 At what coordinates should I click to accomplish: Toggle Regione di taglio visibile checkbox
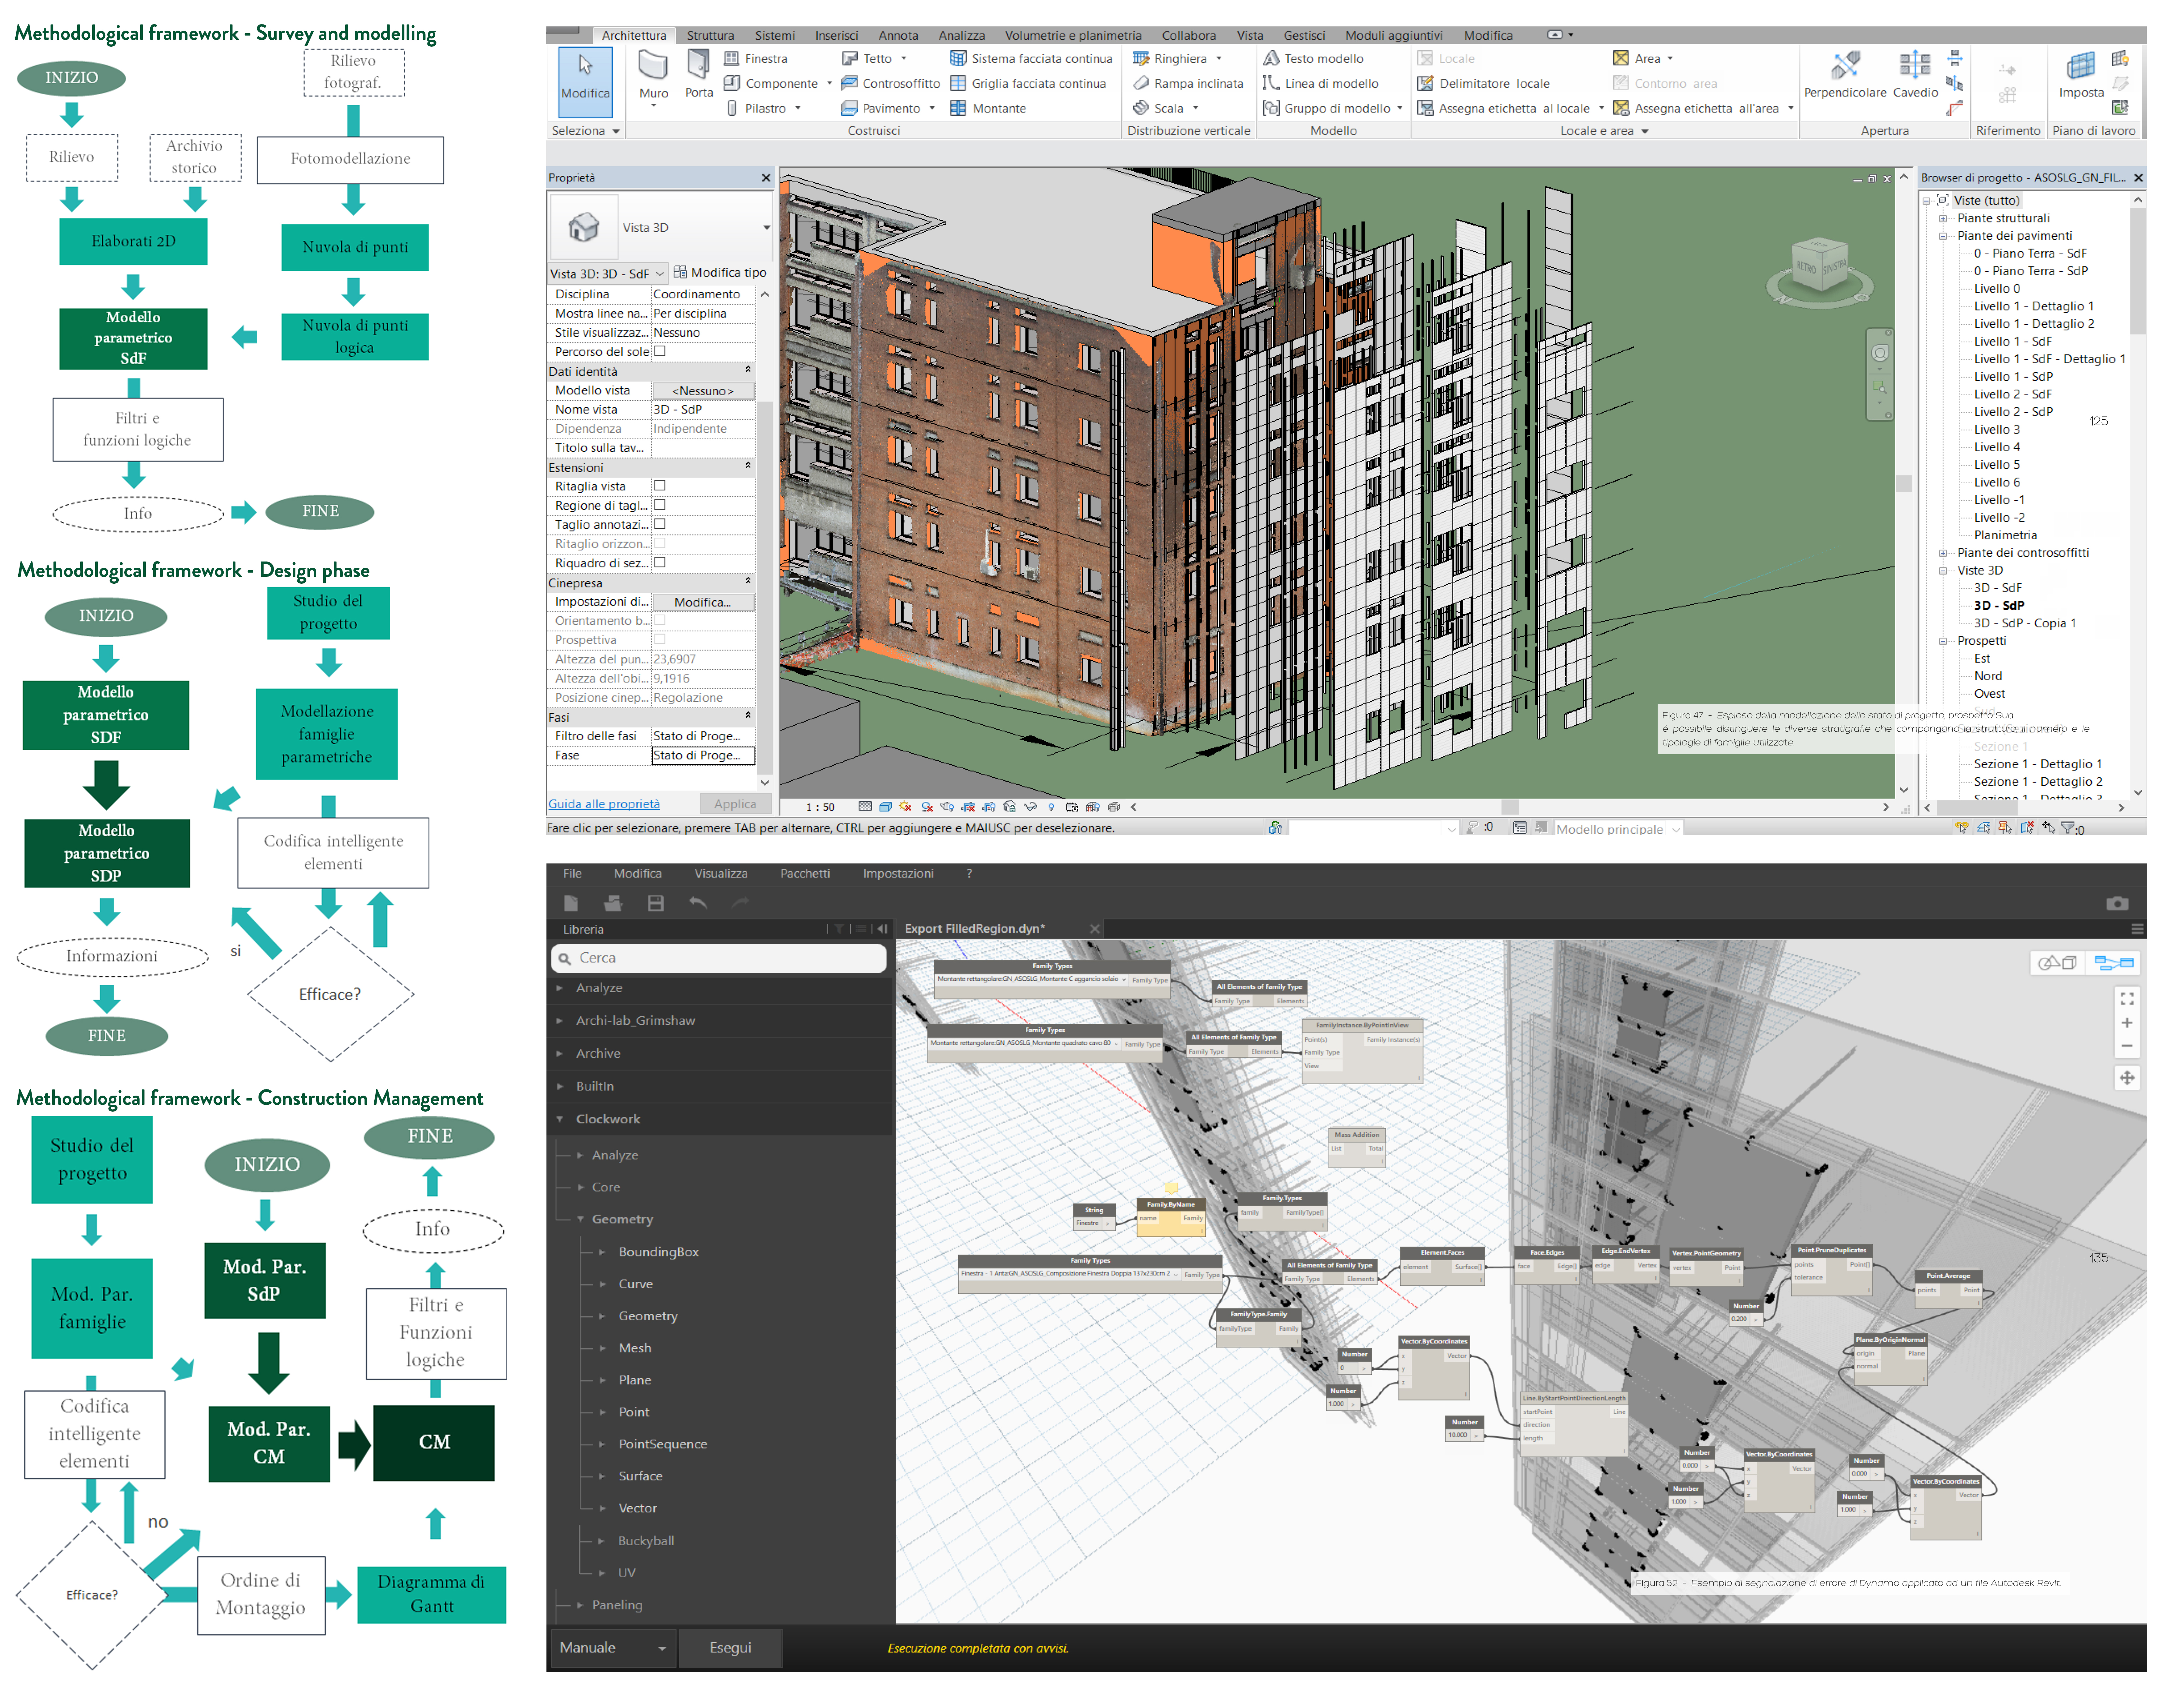pyautogui.click(x=660, y=505)
